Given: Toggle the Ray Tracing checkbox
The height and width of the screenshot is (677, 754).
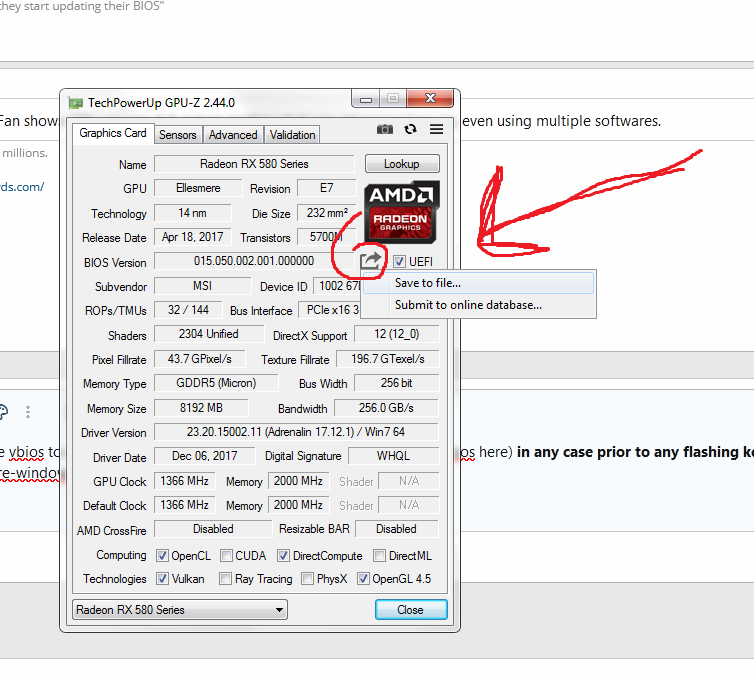Looking at the screenshot, I should (x=225, y=578).
